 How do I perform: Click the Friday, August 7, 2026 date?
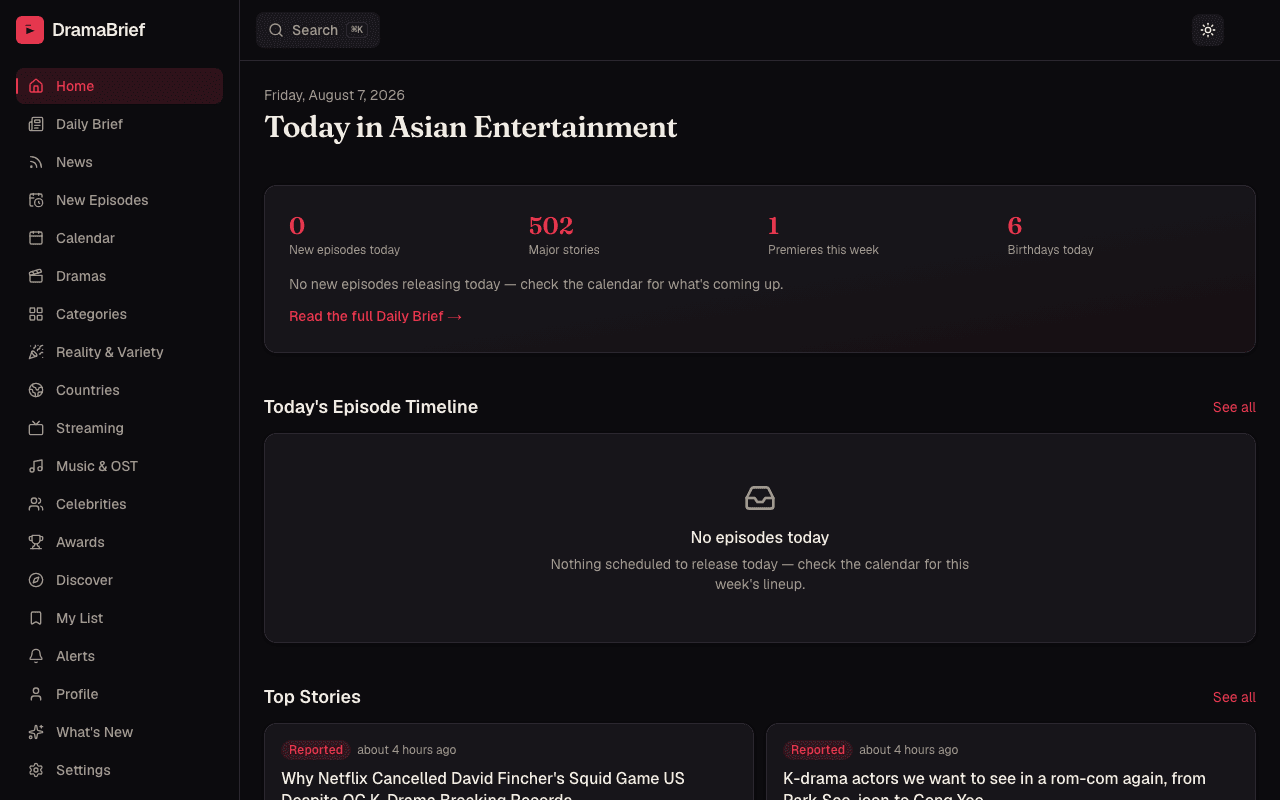coord(334,95)
